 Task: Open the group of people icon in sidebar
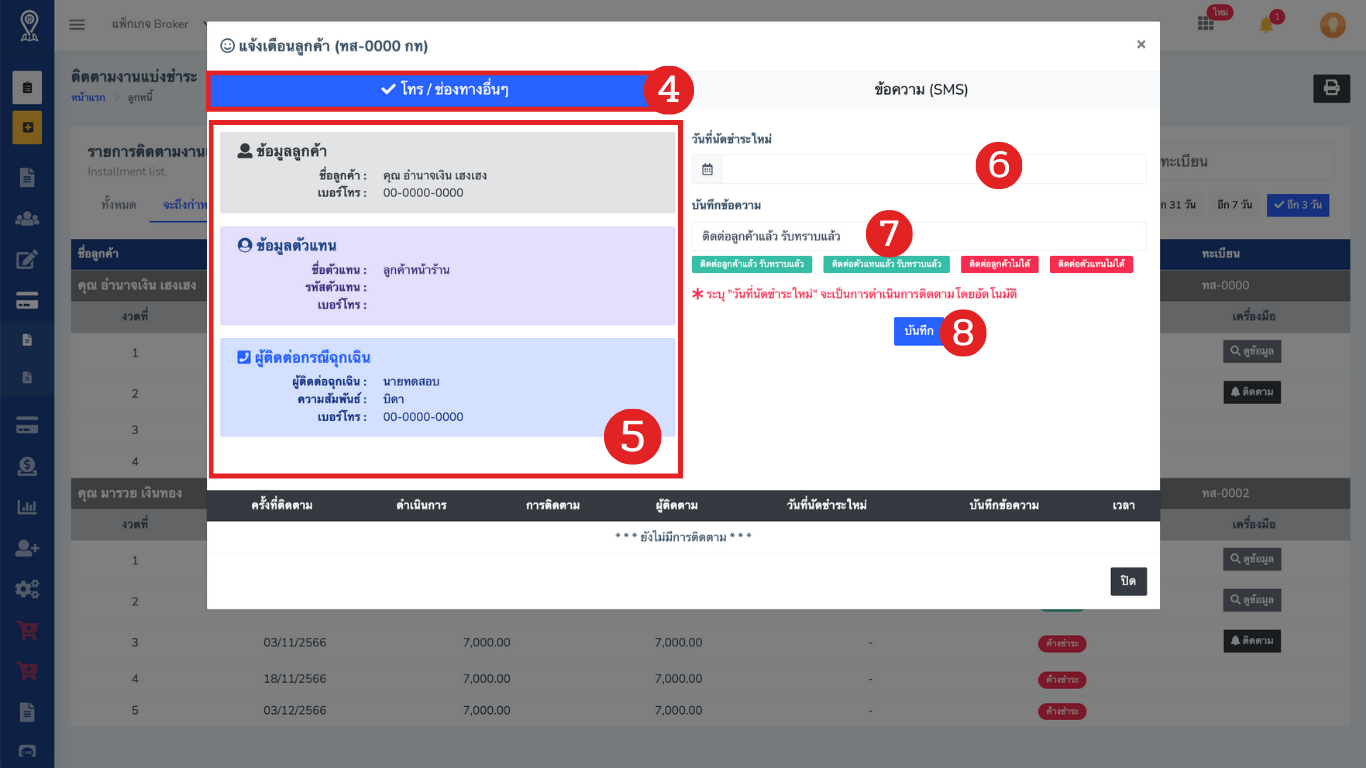[x=27, y=219]
